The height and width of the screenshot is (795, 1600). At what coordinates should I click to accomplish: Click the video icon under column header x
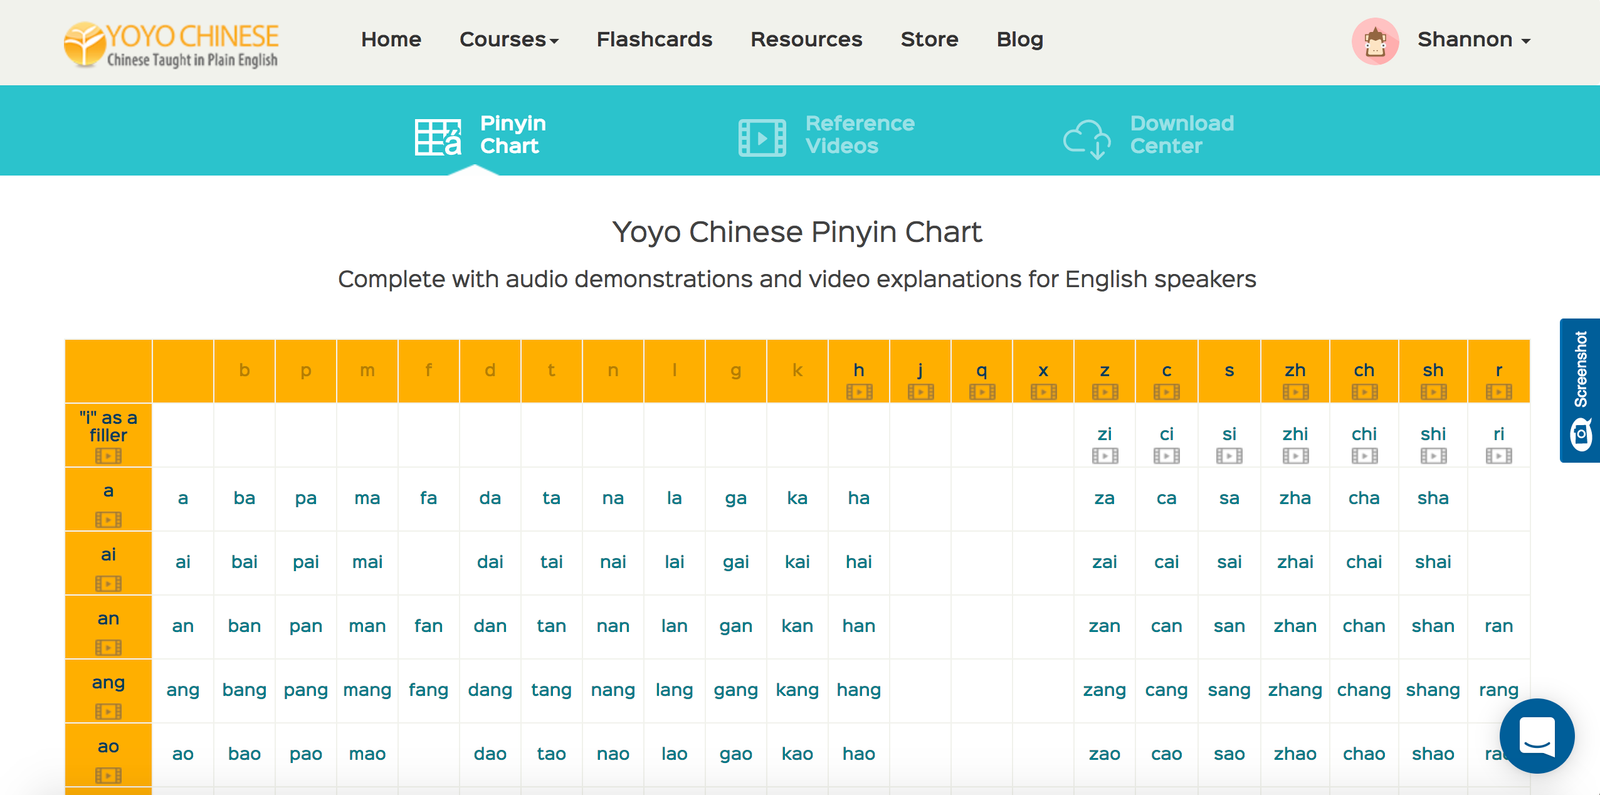tap(1043, 392)
